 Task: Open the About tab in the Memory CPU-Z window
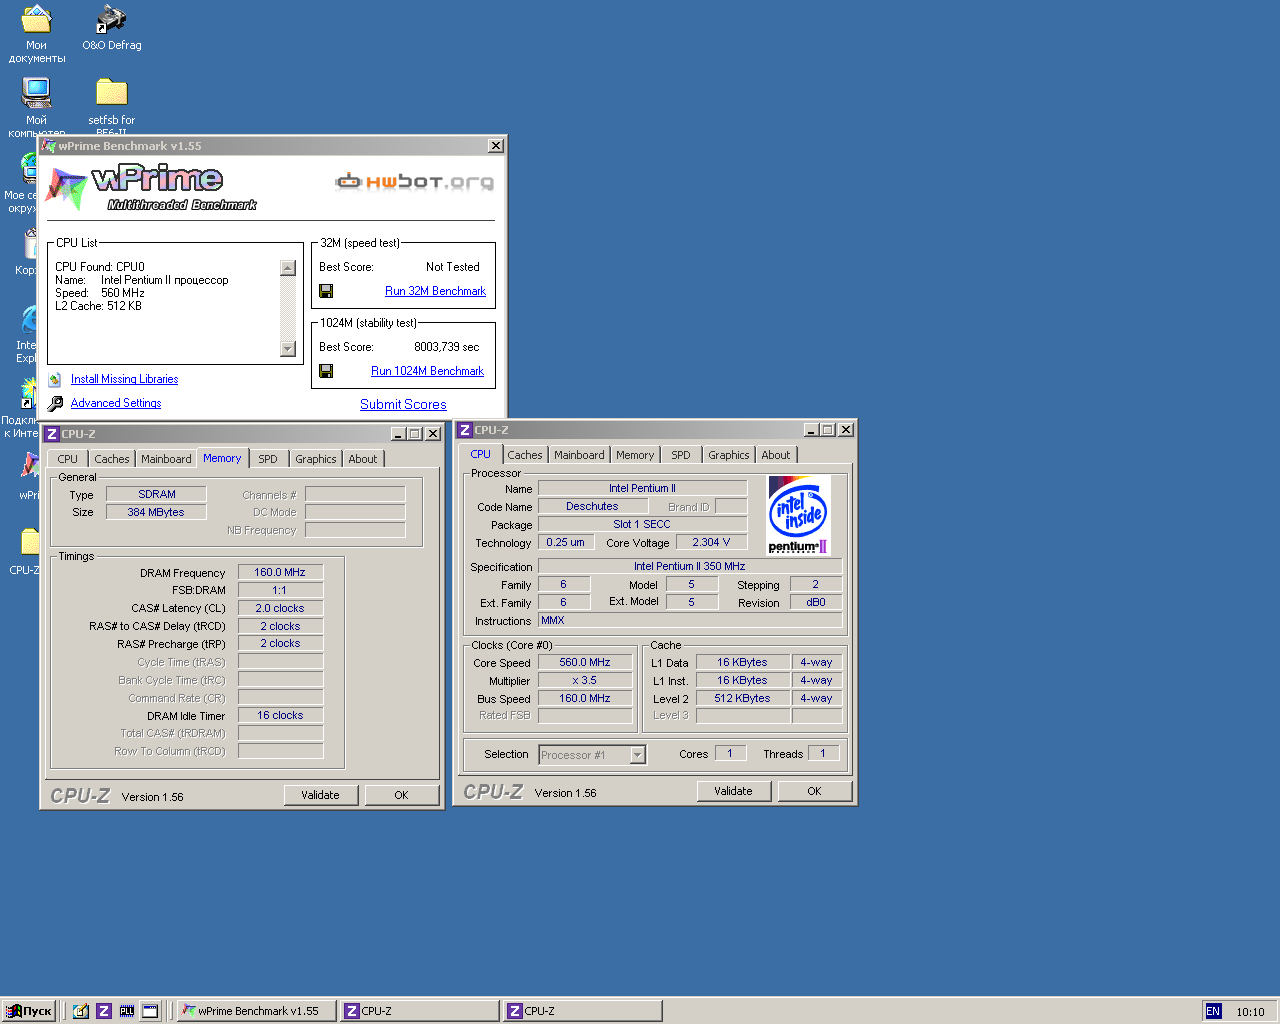pos(363,459)
